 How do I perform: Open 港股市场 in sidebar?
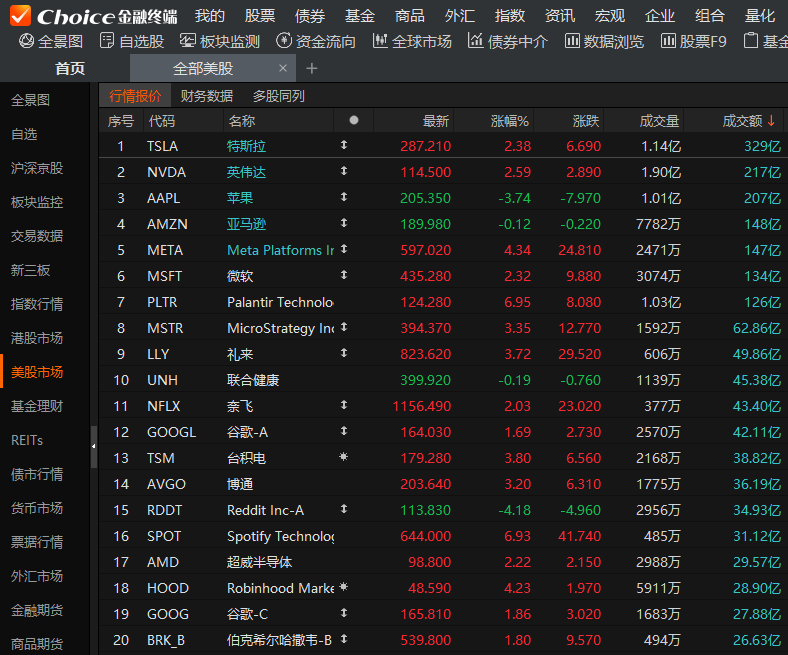[x=37, y=338]
